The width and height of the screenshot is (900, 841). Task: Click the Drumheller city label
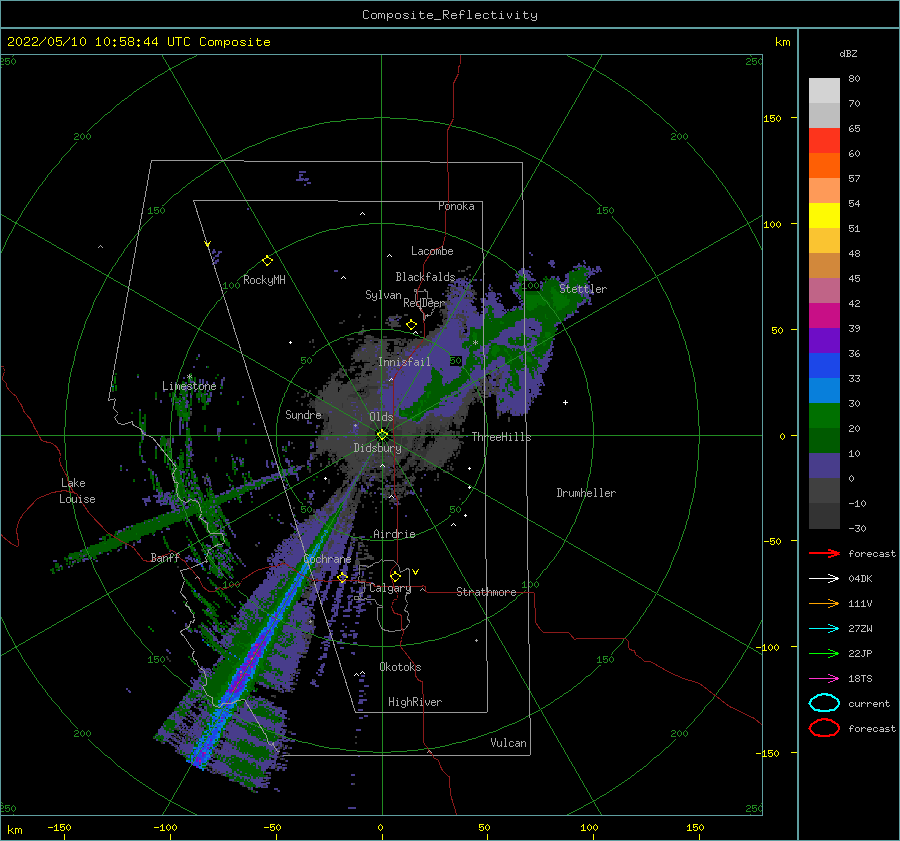(x=586, y=493)
